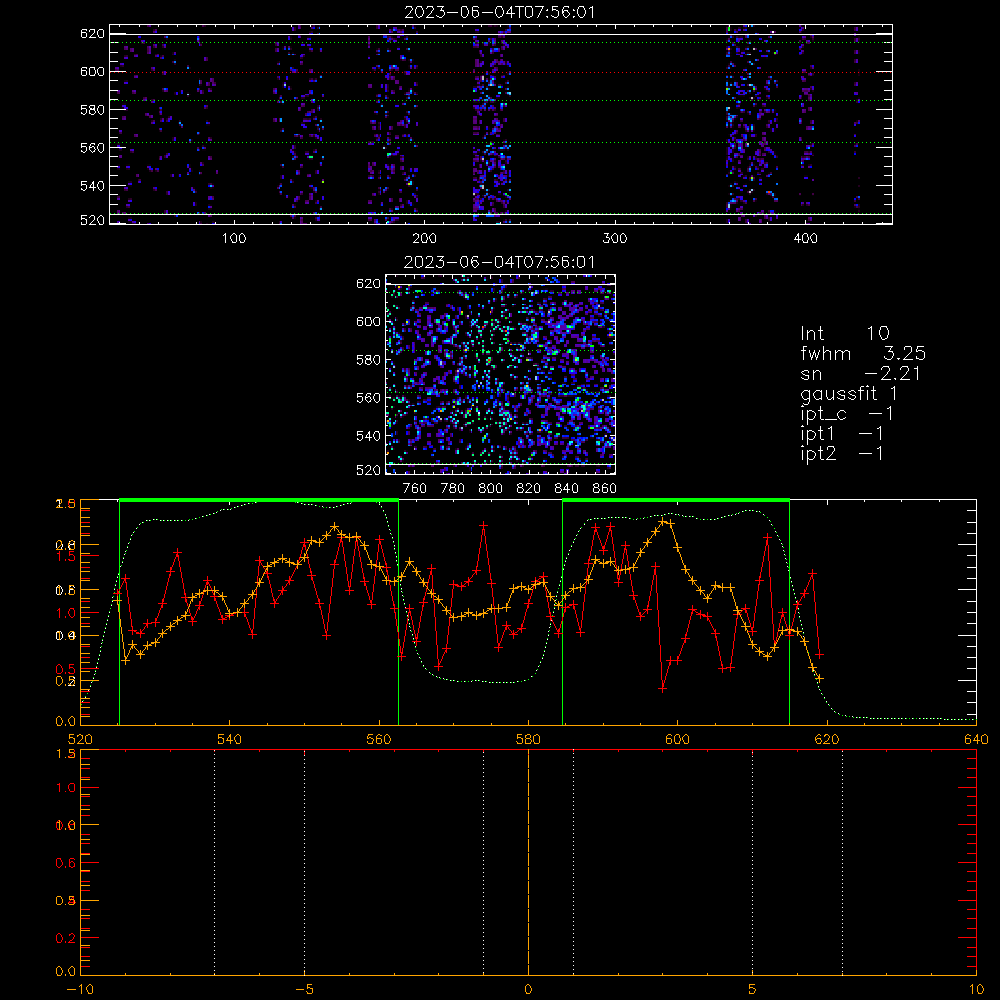Click the 800 tick label under the middle image
Image resolution: width=1000 pixels, height=1000 pixels.
[x=490, y=489]
